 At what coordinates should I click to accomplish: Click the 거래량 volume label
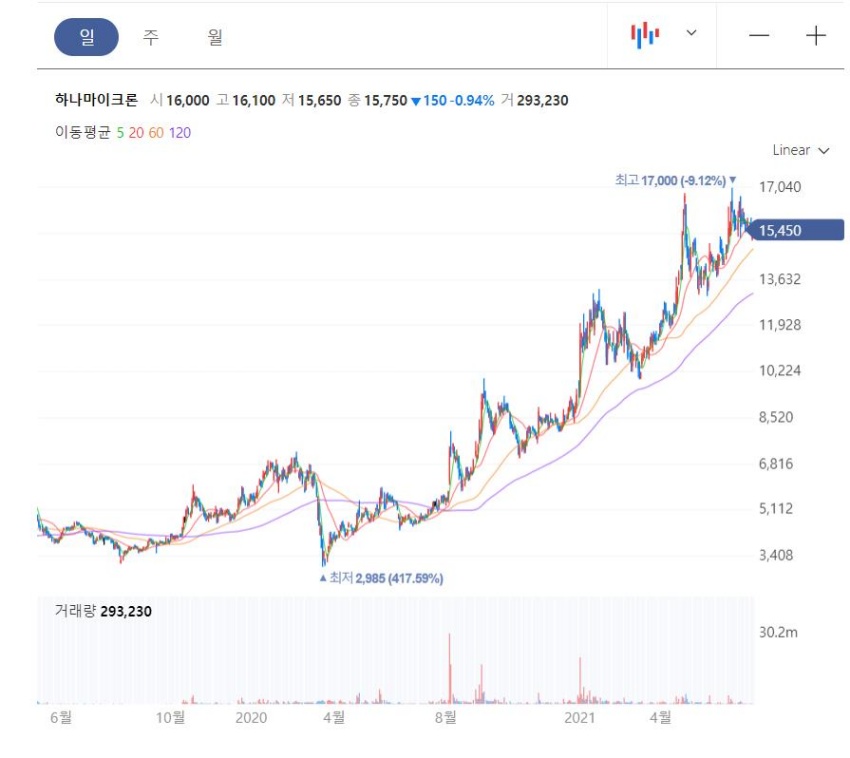(x=75, y=611)
